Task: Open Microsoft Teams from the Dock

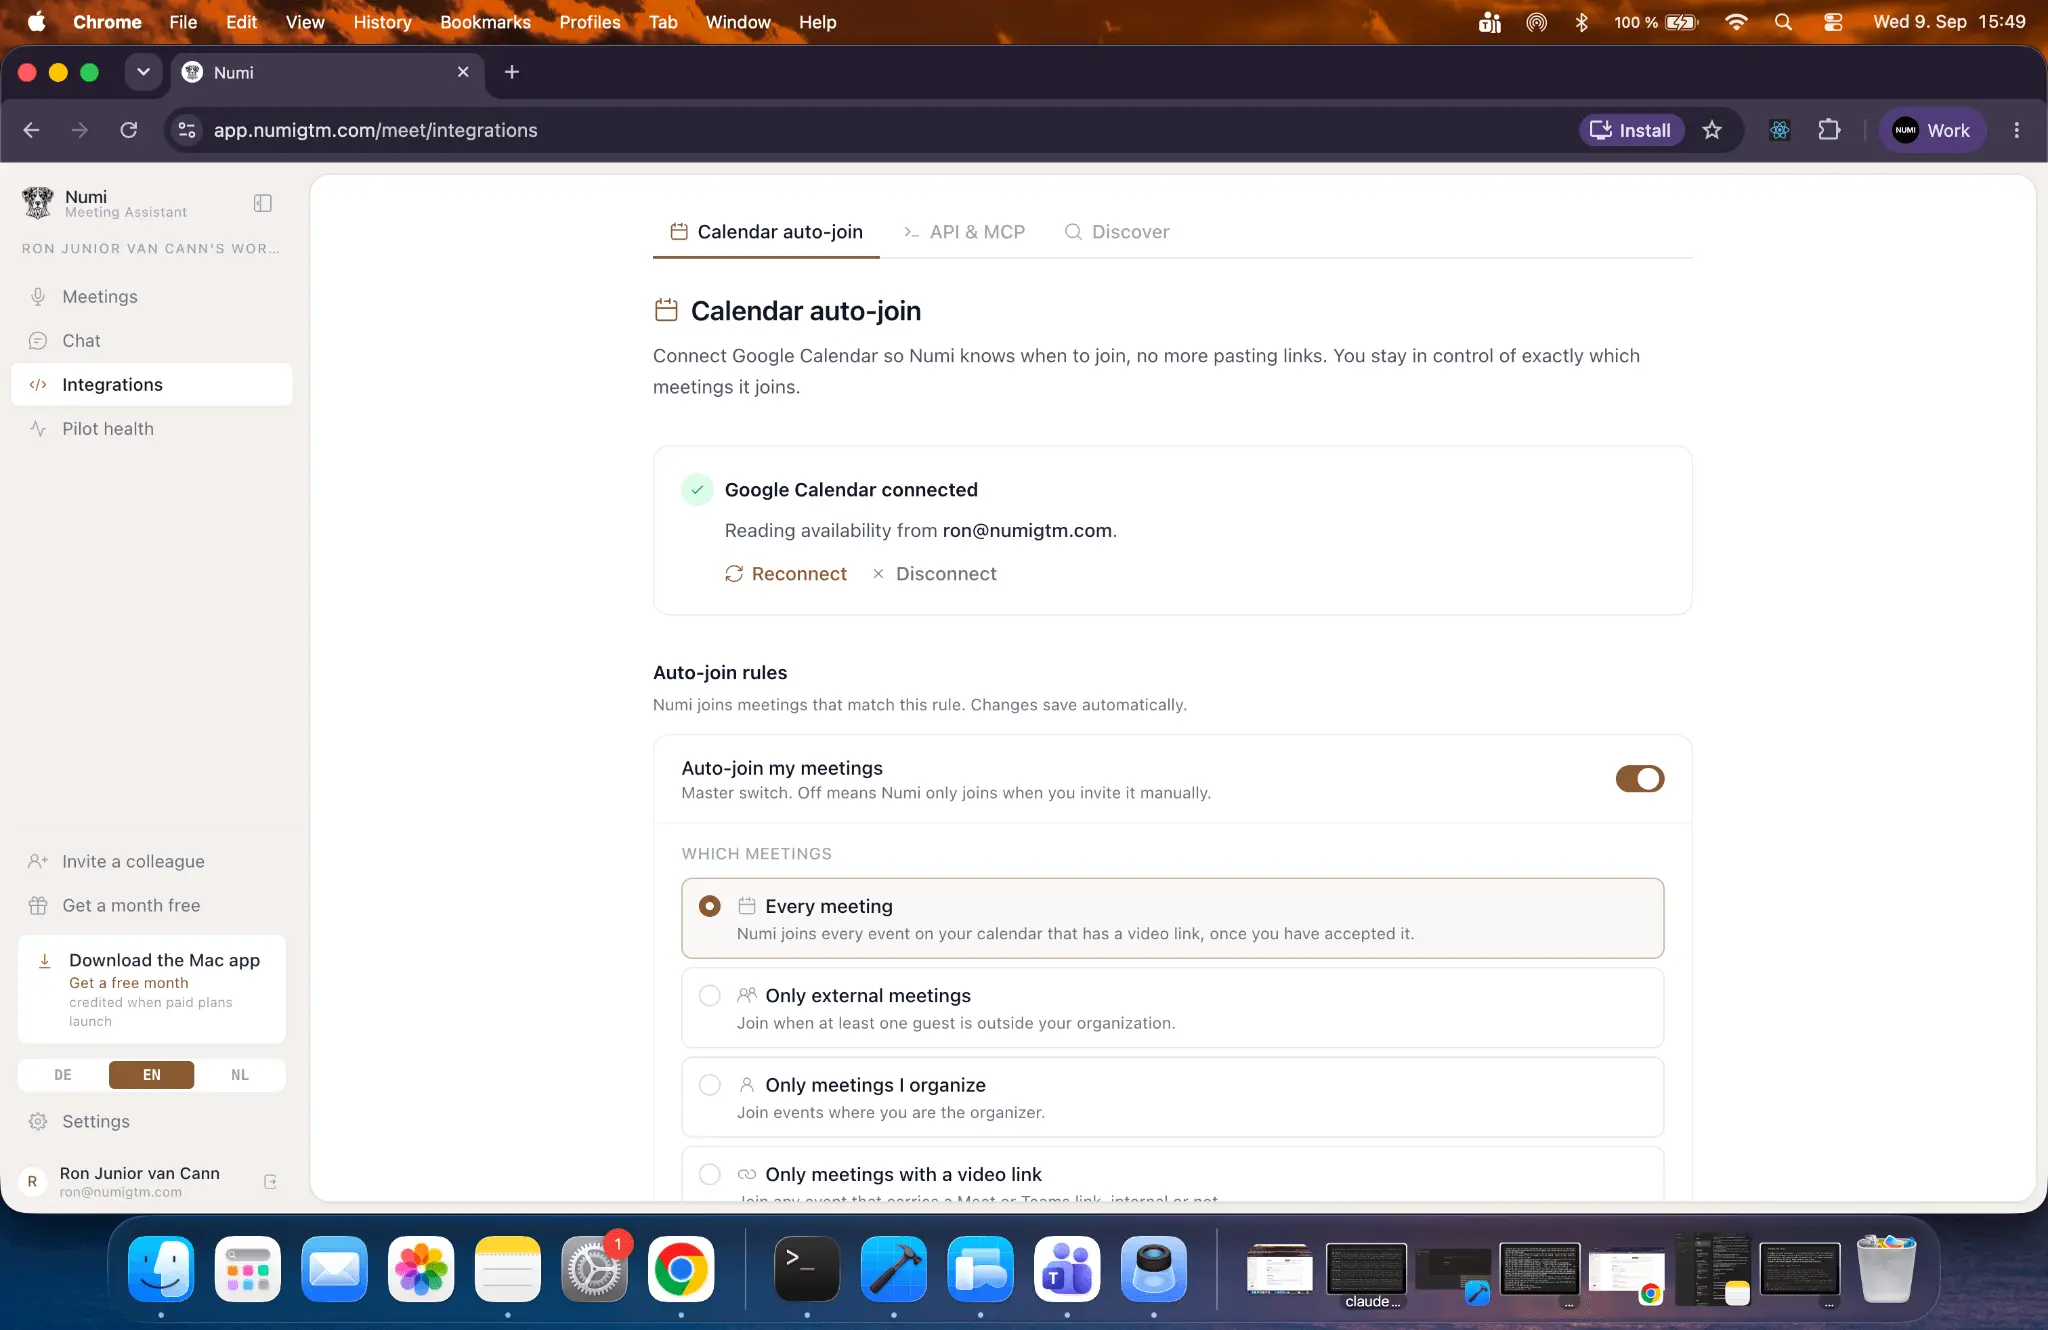Action: [x=1067, y=1269]
